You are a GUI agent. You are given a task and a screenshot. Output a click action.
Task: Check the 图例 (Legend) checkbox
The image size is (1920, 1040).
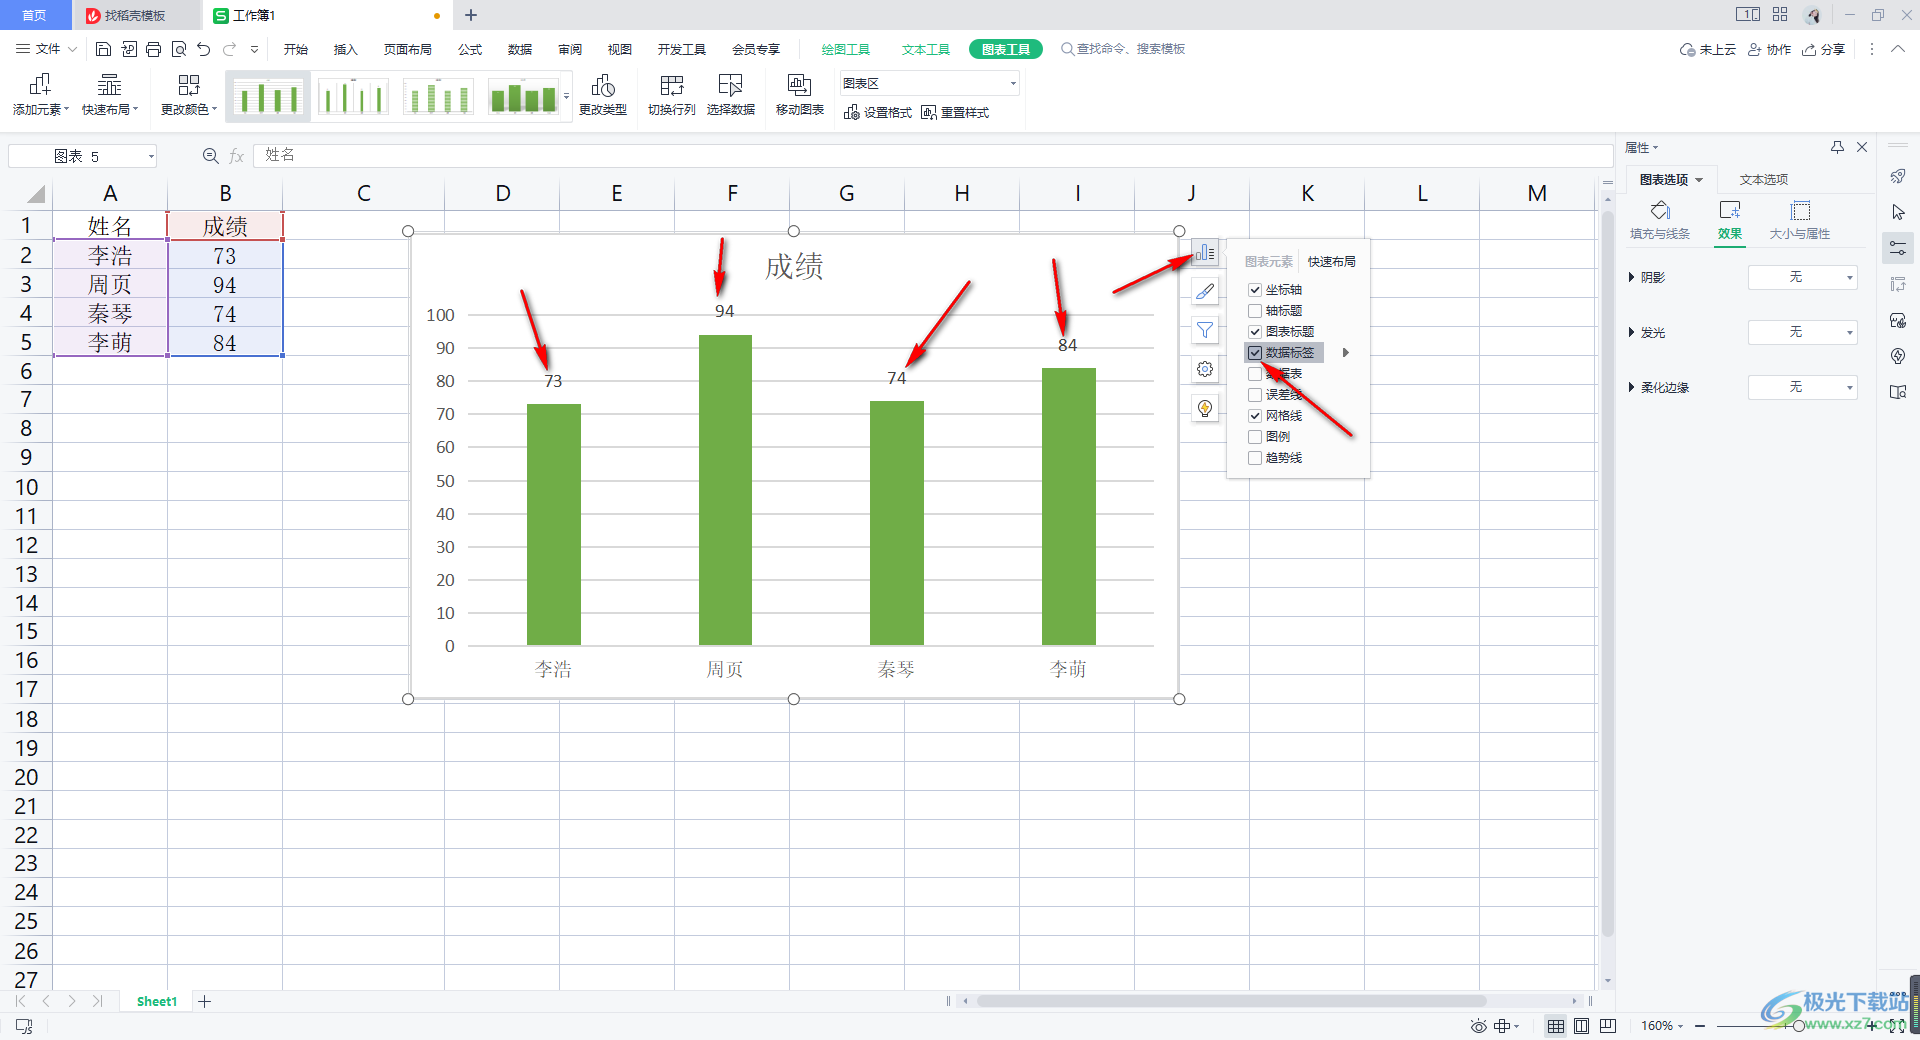tap(1255, 437)
